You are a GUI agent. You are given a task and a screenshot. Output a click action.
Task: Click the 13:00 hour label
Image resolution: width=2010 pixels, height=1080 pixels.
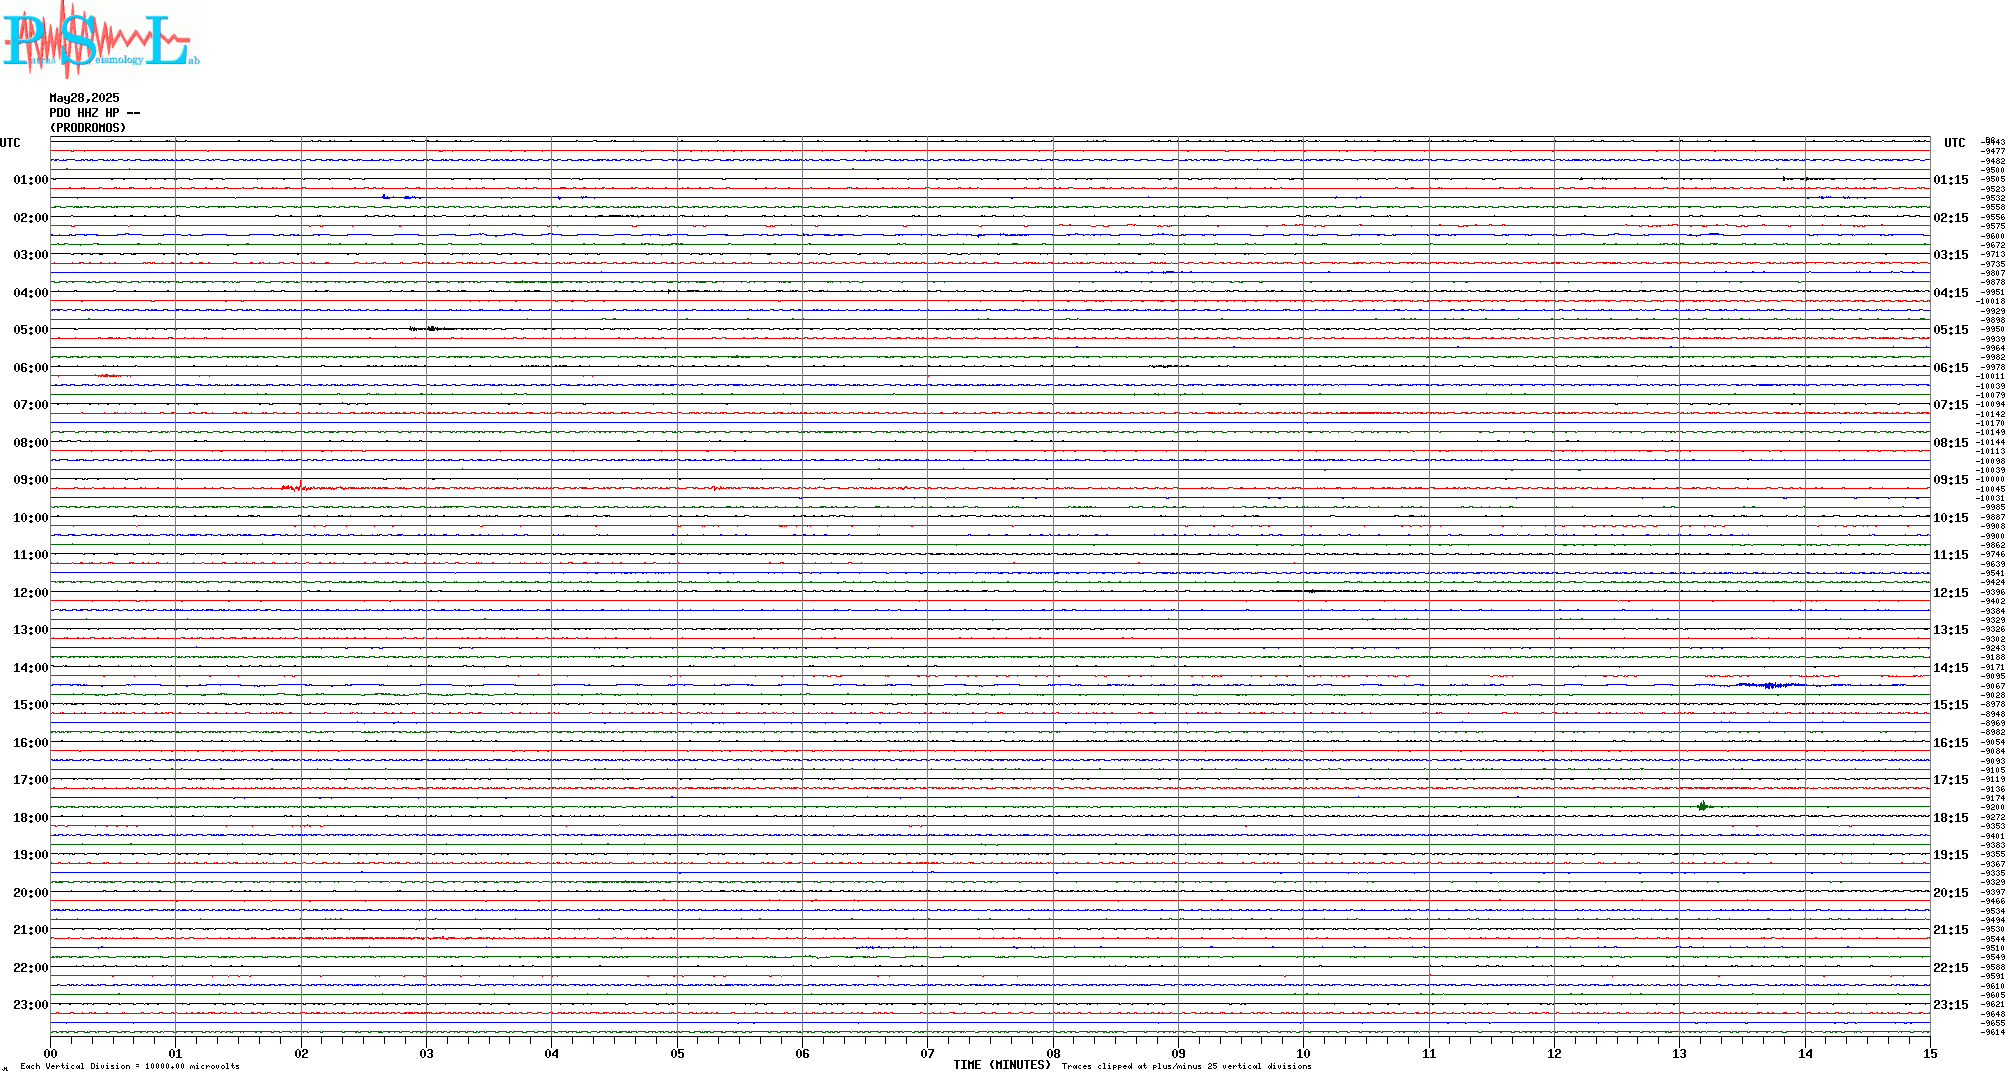[x=30, y=630]
